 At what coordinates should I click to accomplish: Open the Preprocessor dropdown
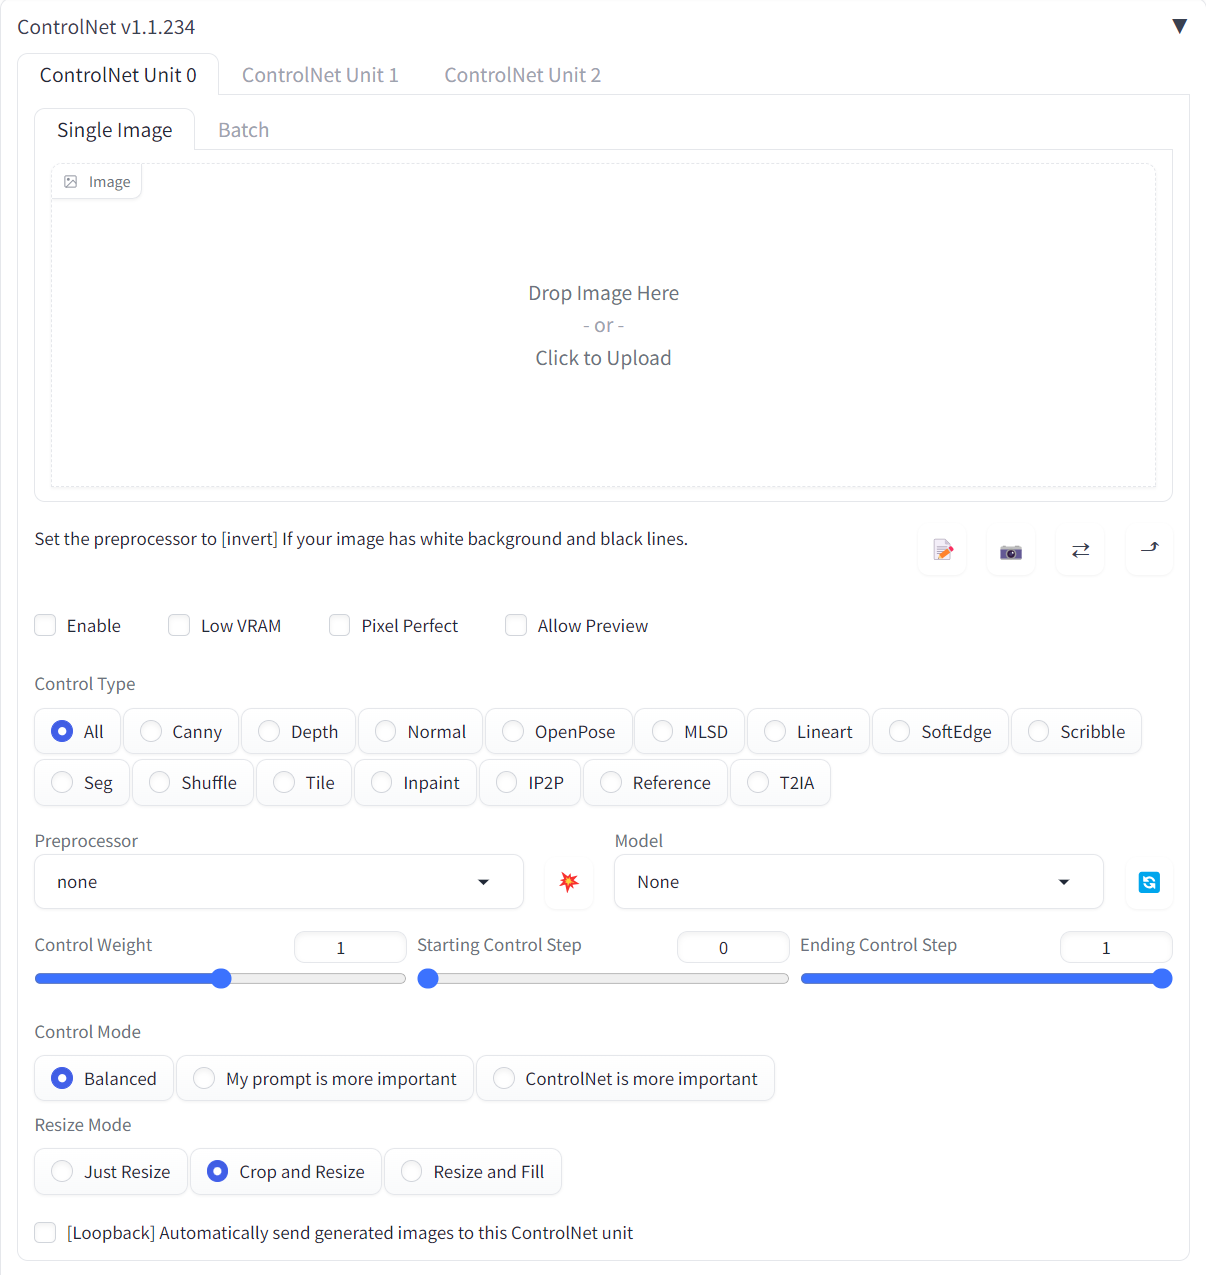click(279, 882)
